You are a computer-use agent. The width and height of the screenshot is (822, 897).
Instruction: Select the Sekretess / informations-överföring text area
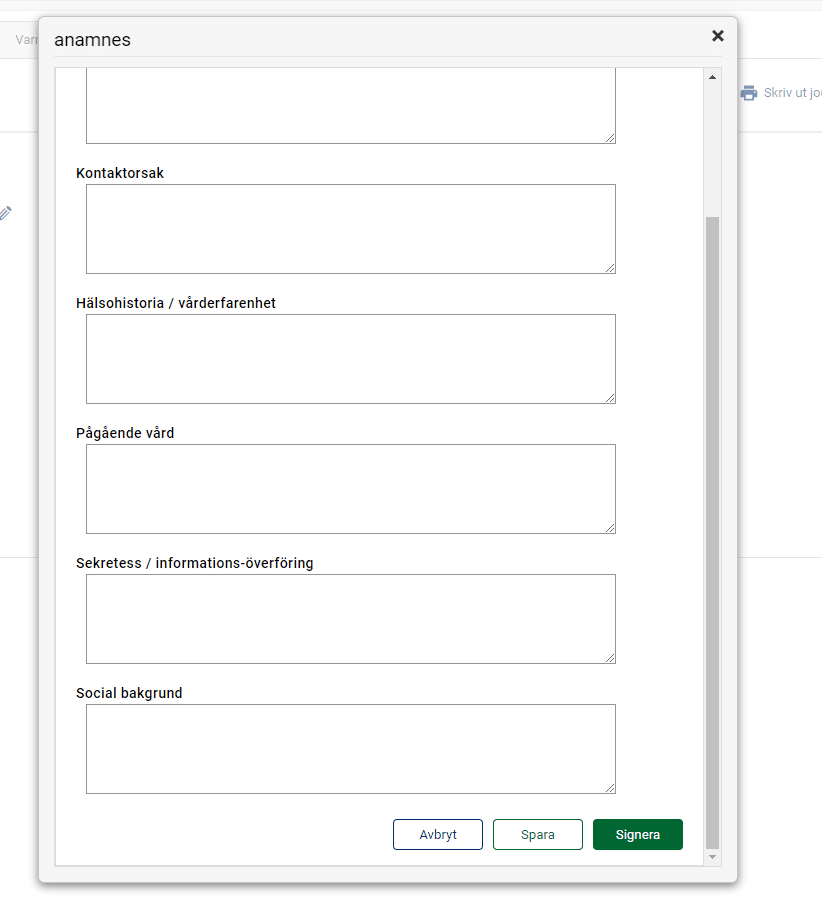tap(351, 619)
